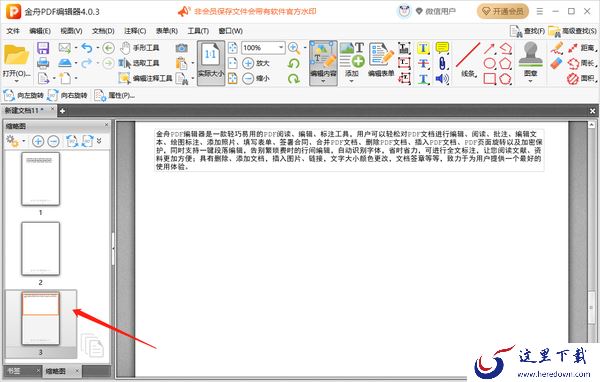Select the Perimeter (周长) measure tool
Screen dimensions: 600x382
pos(582,64)
